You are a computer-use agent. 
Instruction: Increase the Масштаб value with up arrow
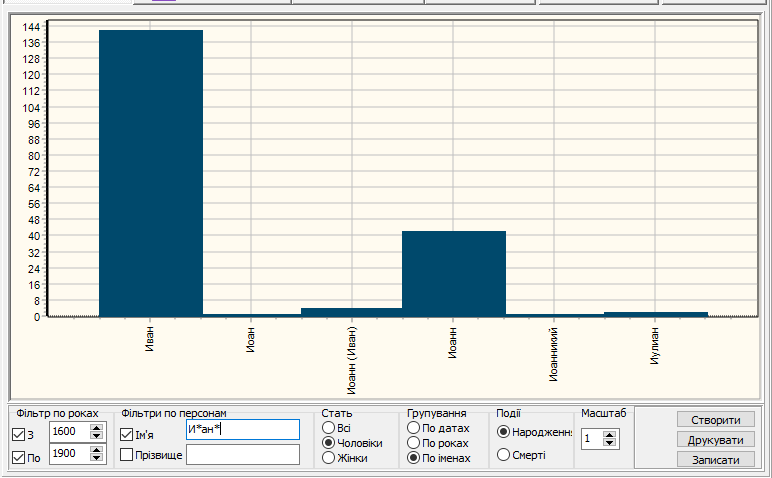click(x=611, y=434)
